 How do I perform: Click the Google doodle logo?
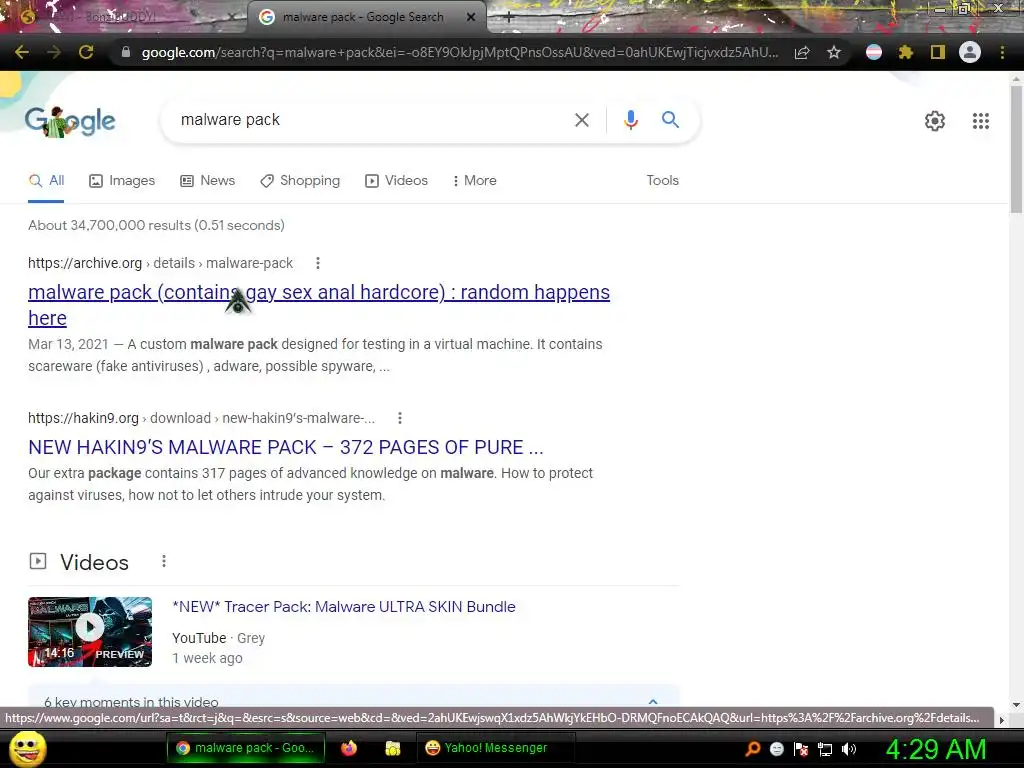[70, 121]
